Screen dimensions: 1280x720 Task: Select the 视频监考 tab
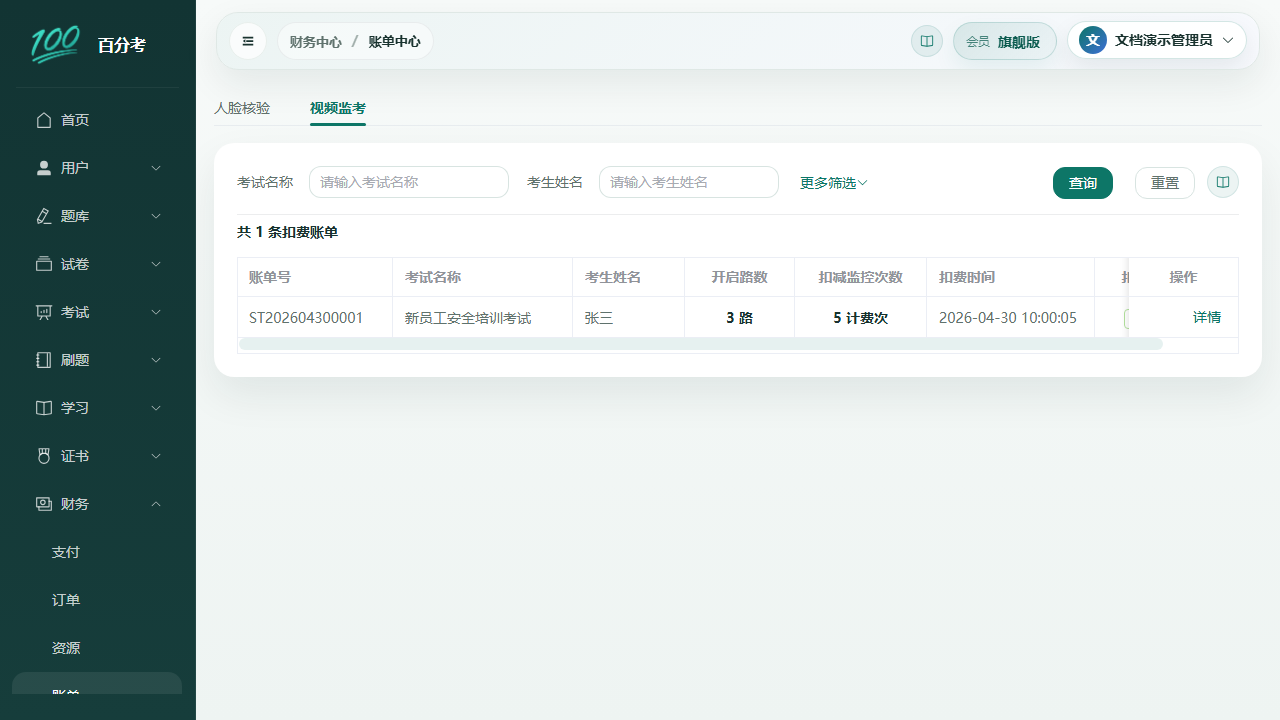click(338, 108)
